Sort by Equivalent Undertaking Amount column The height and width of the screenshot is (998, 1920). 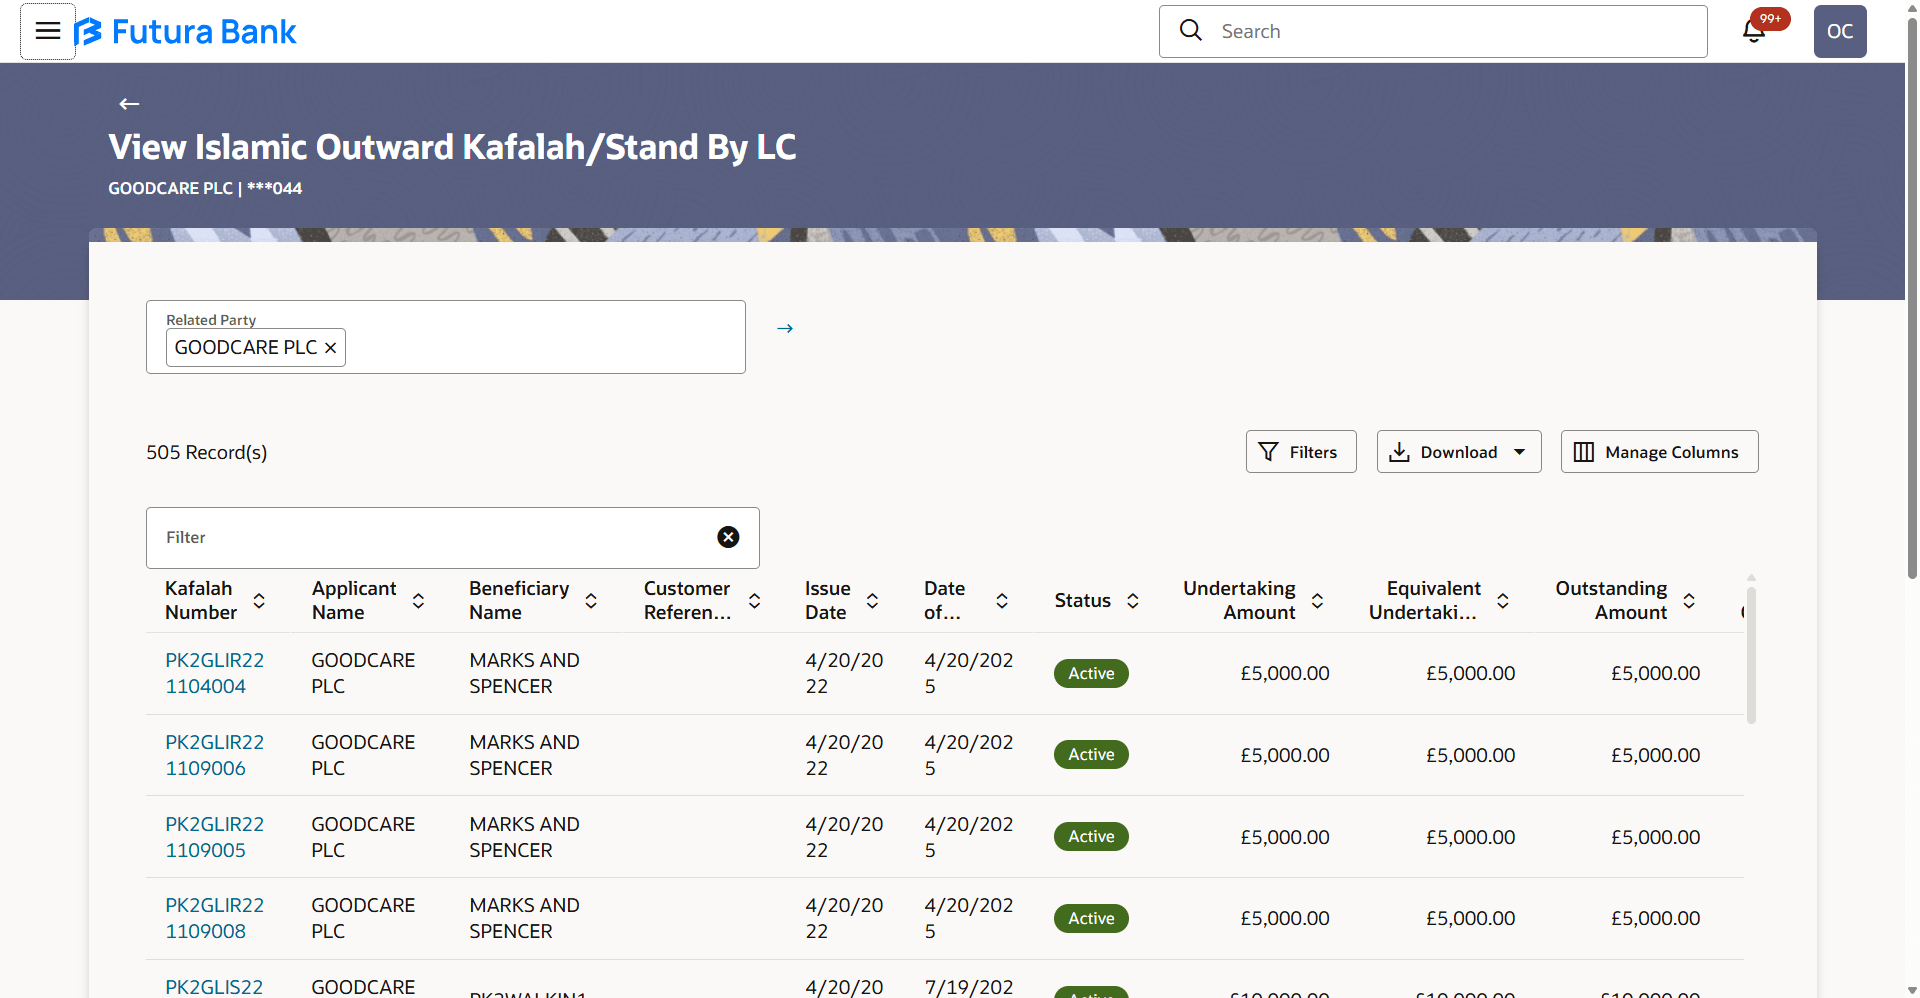(x=1503, y=601)
